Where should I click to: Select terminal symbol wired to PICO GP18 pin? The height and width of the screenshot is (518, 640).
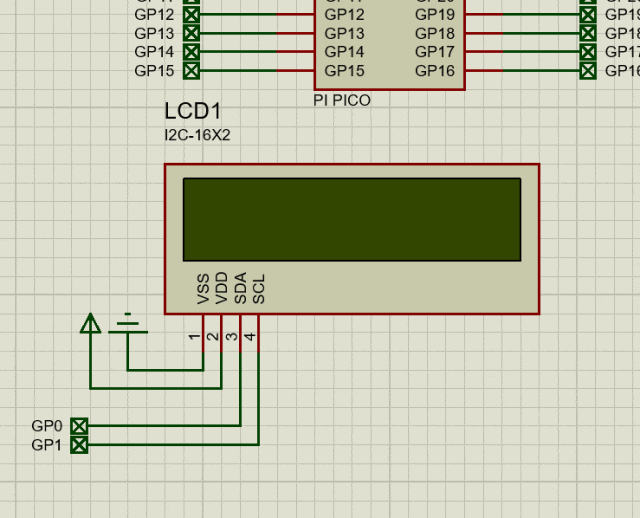[588, 33]
